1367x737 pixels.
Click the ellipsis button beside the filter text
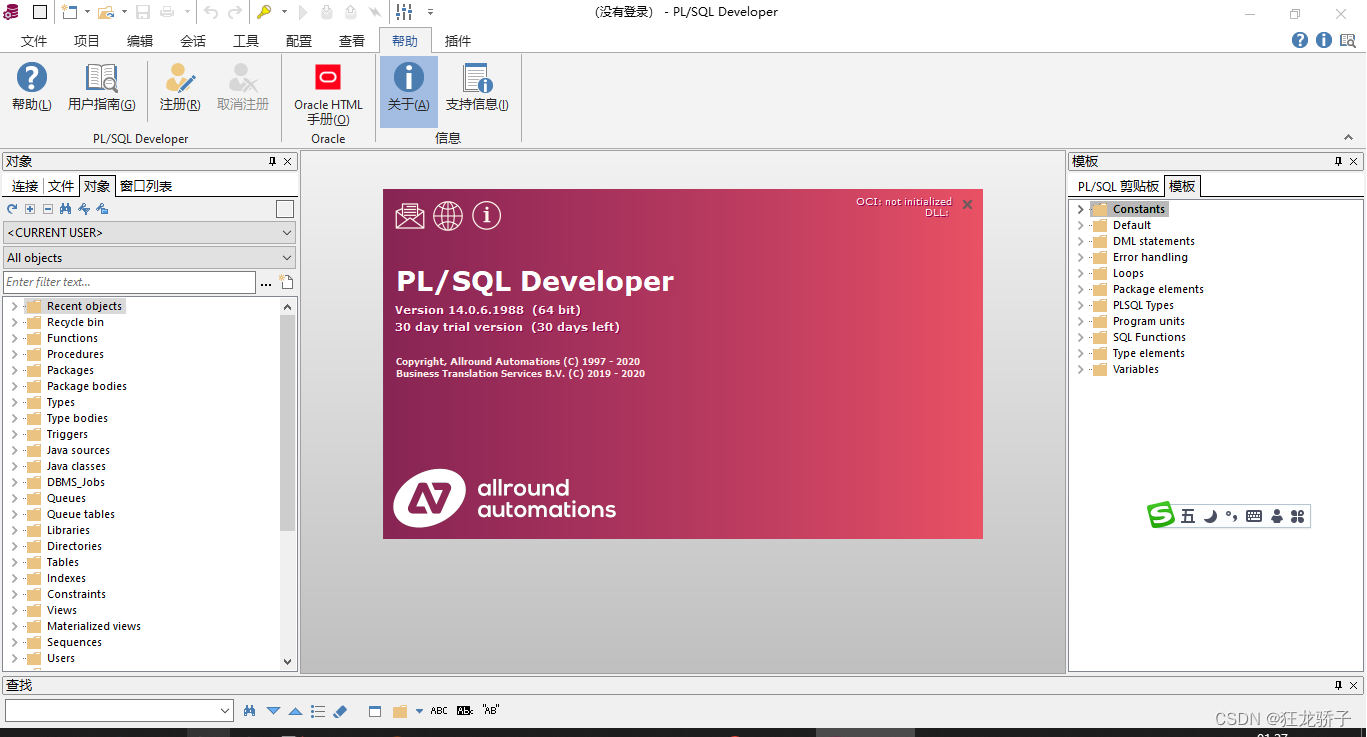point(266,283)
